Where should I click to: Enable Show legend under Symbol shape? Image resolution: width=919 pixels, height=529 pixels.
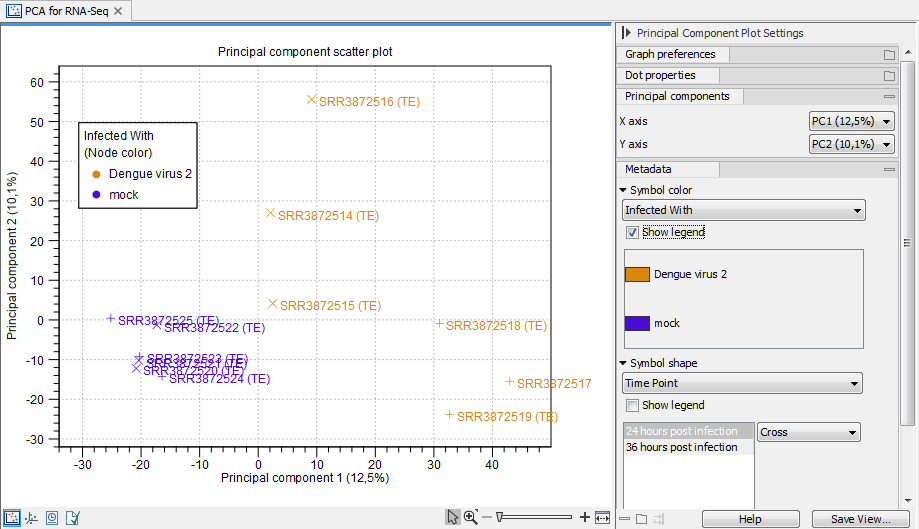point(632,405)
